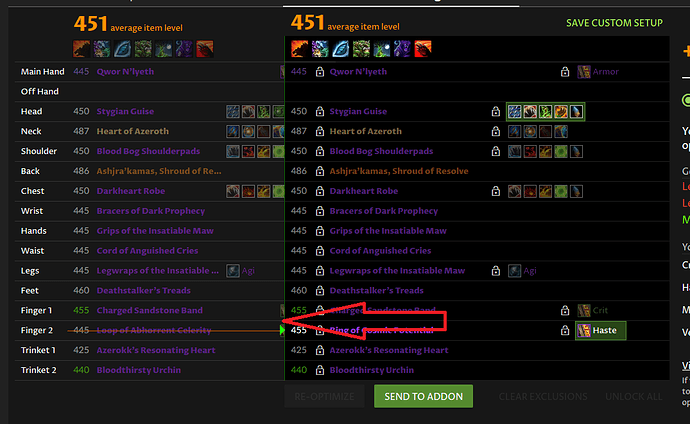This screenshot has height=424, width=690.
Task: Click the RE-OPTIMIZE button
Action: (324, 396)
